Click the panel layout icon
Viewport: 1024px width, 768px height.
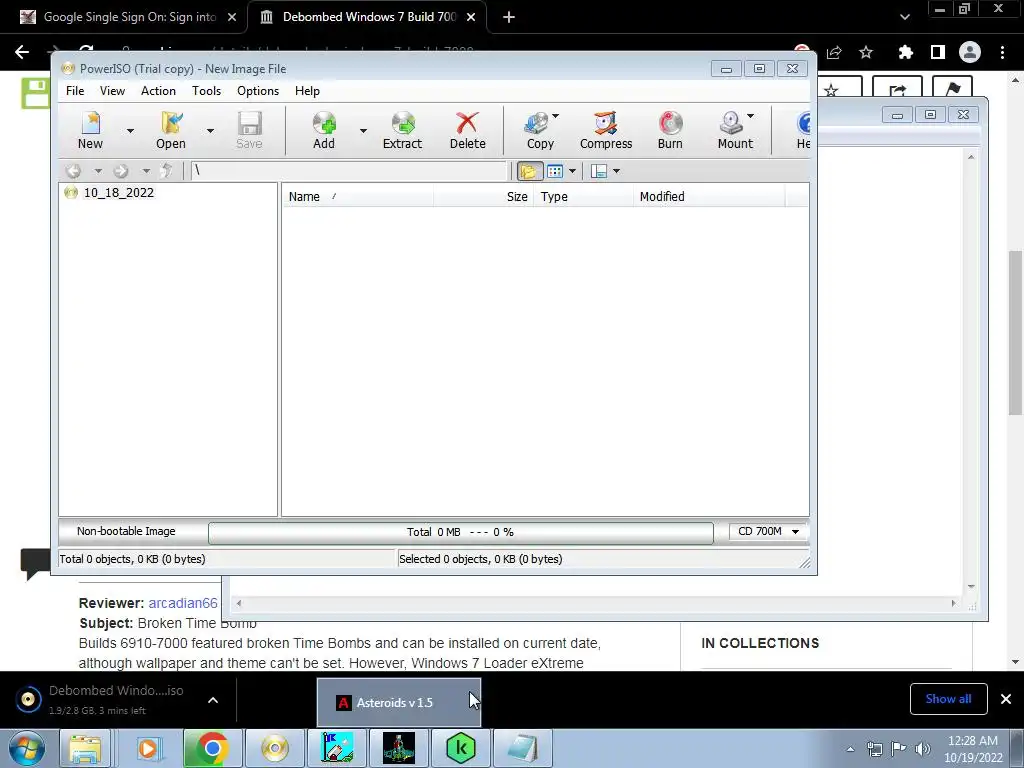599,171
